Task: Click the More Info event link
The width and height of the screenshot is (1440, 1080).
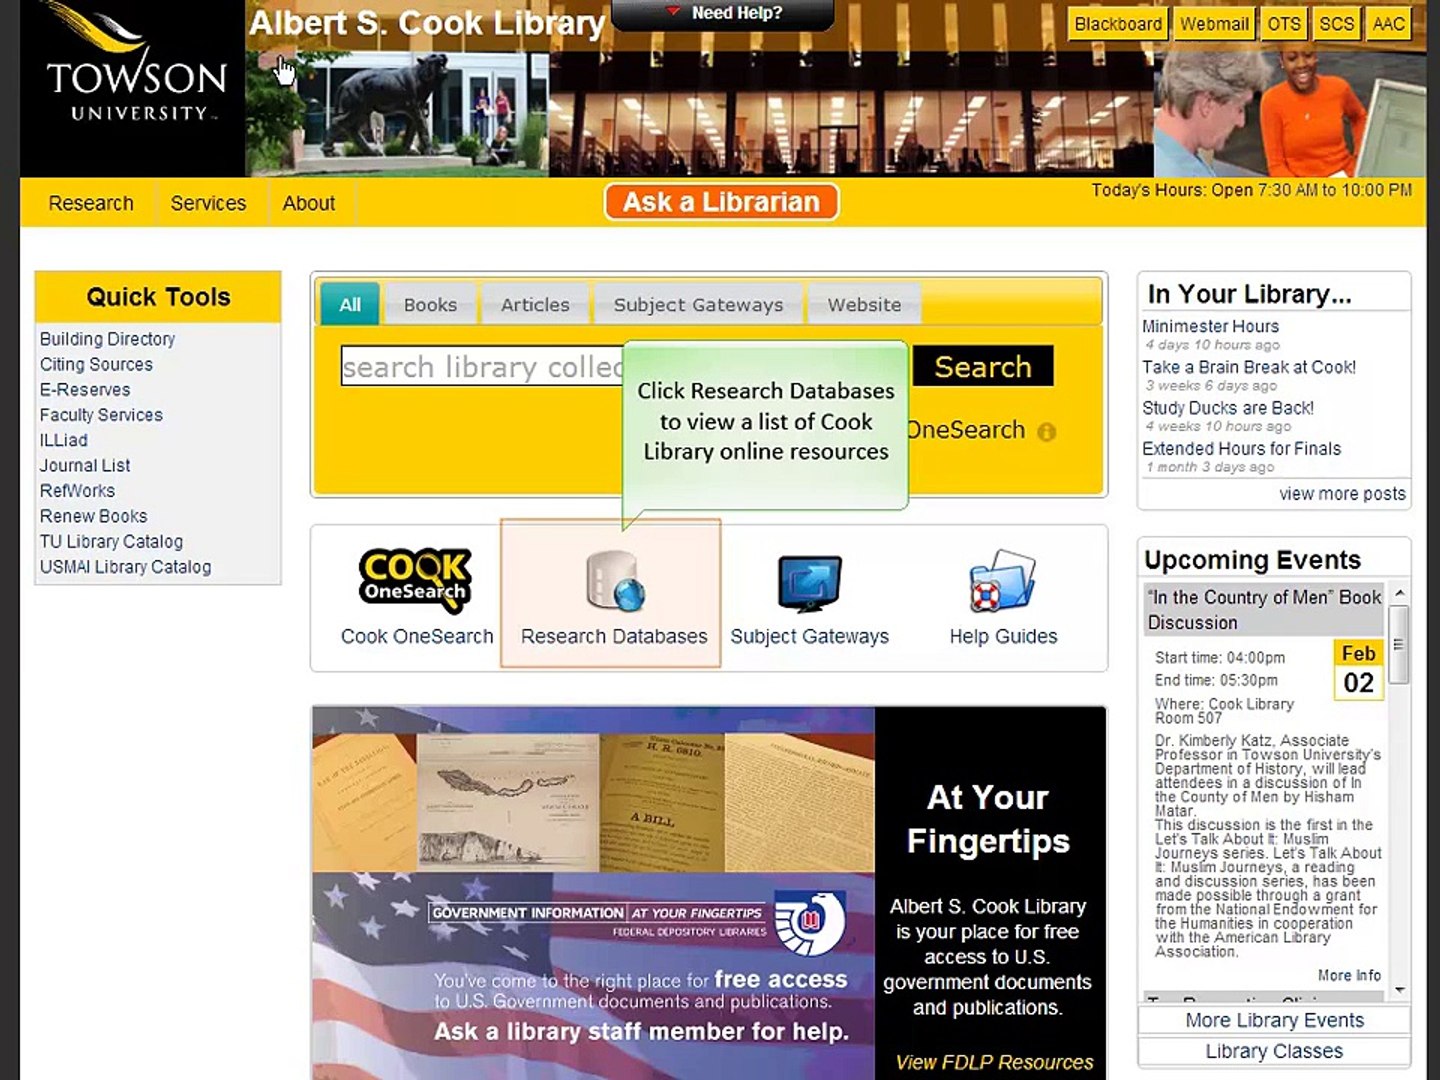Action: (x=1349, y=975)
